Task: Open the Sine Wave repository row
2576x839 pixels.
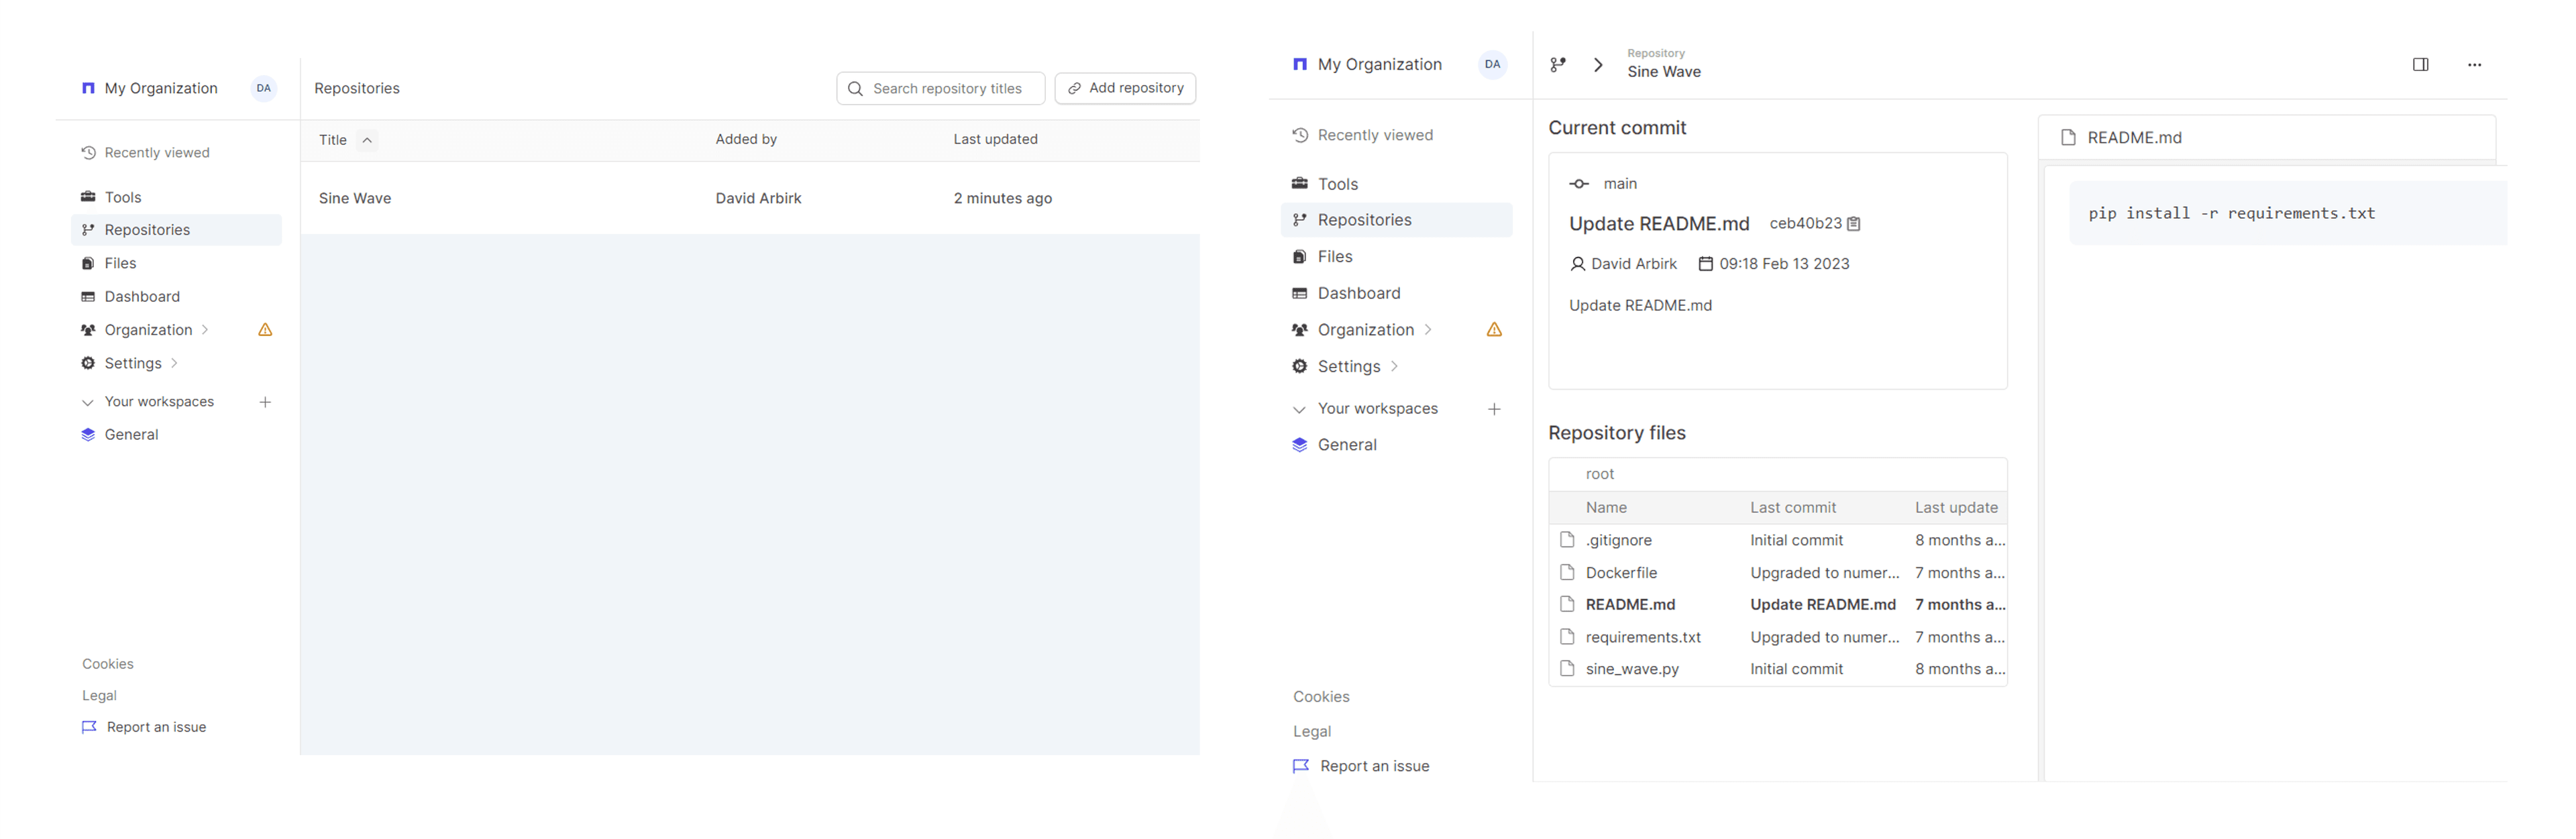Action: pyautogui.click(x=355, y=198)
